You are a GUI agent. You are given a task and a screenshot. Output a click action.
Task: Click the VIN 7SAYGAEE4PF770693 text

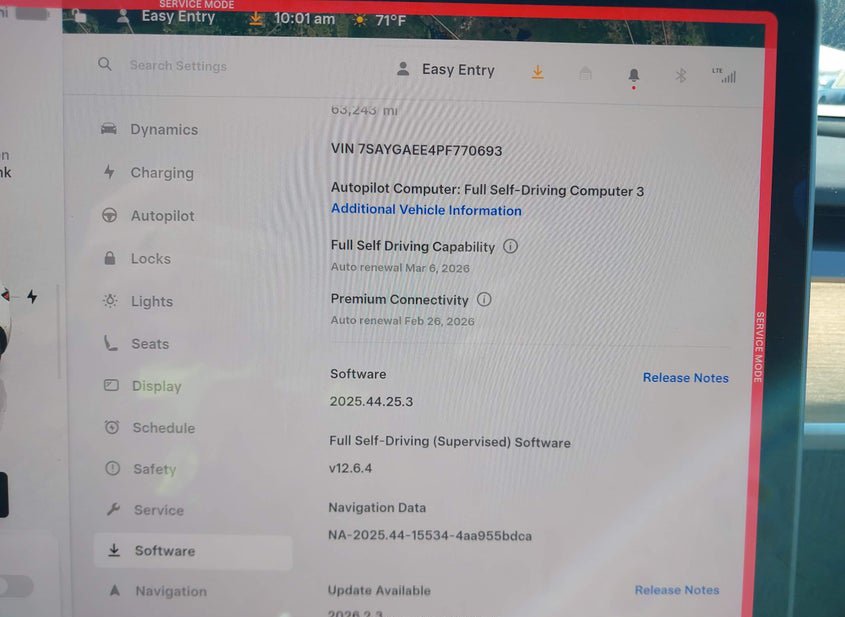coord(417,150)
